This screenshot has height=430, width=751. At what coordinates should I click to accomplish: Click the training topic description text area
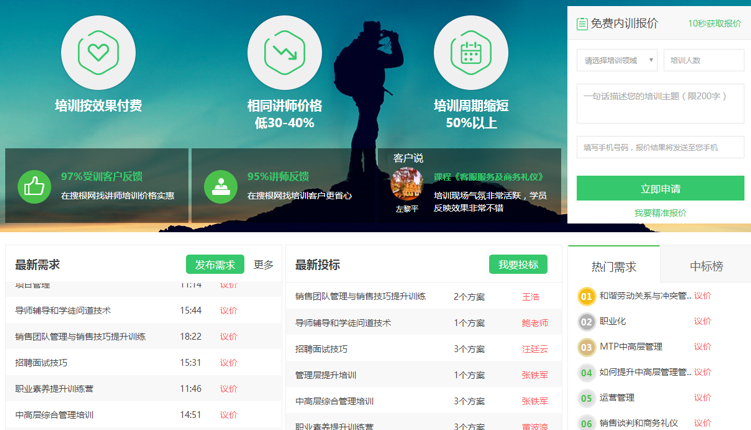click(660, 104)
